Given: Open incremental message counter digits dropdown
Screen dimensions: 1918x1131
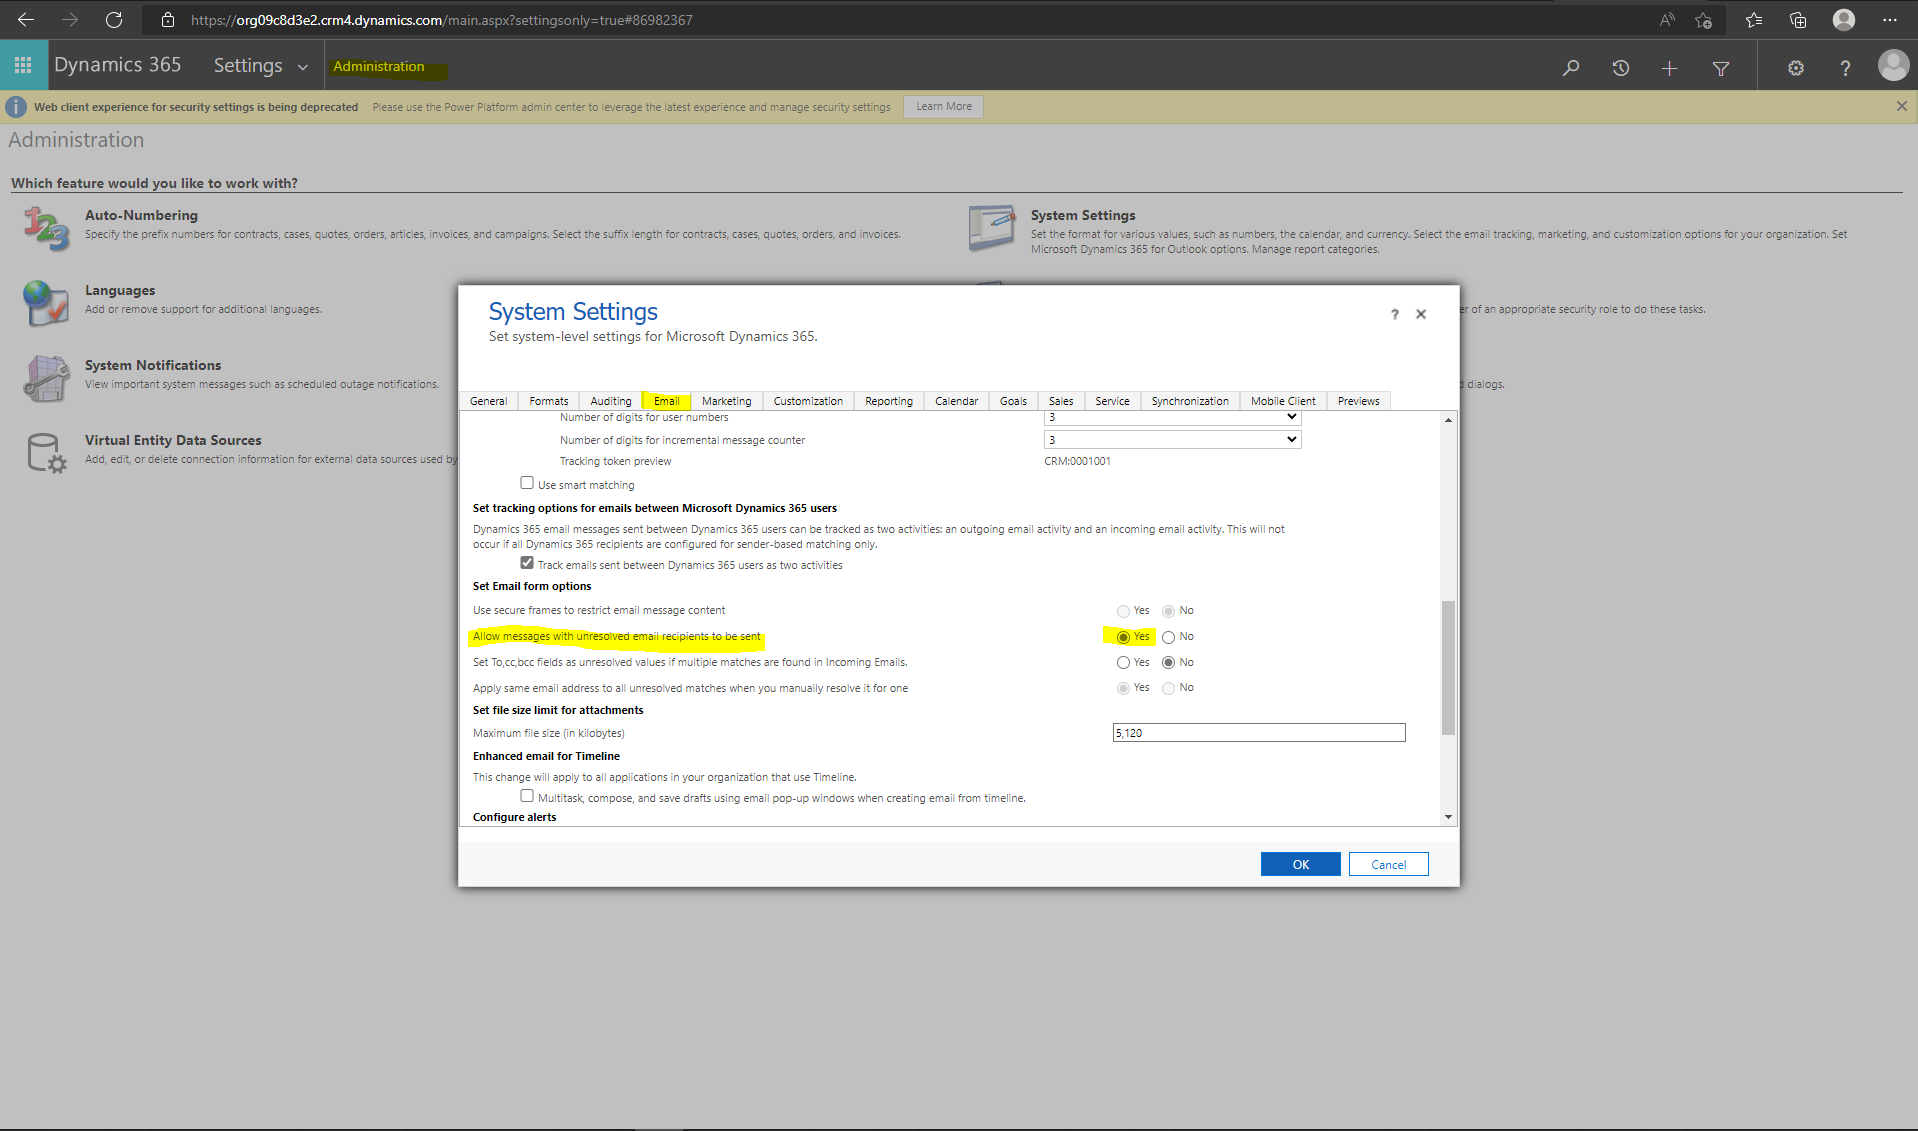Looking at the screenshot, I should [1172, 440].
